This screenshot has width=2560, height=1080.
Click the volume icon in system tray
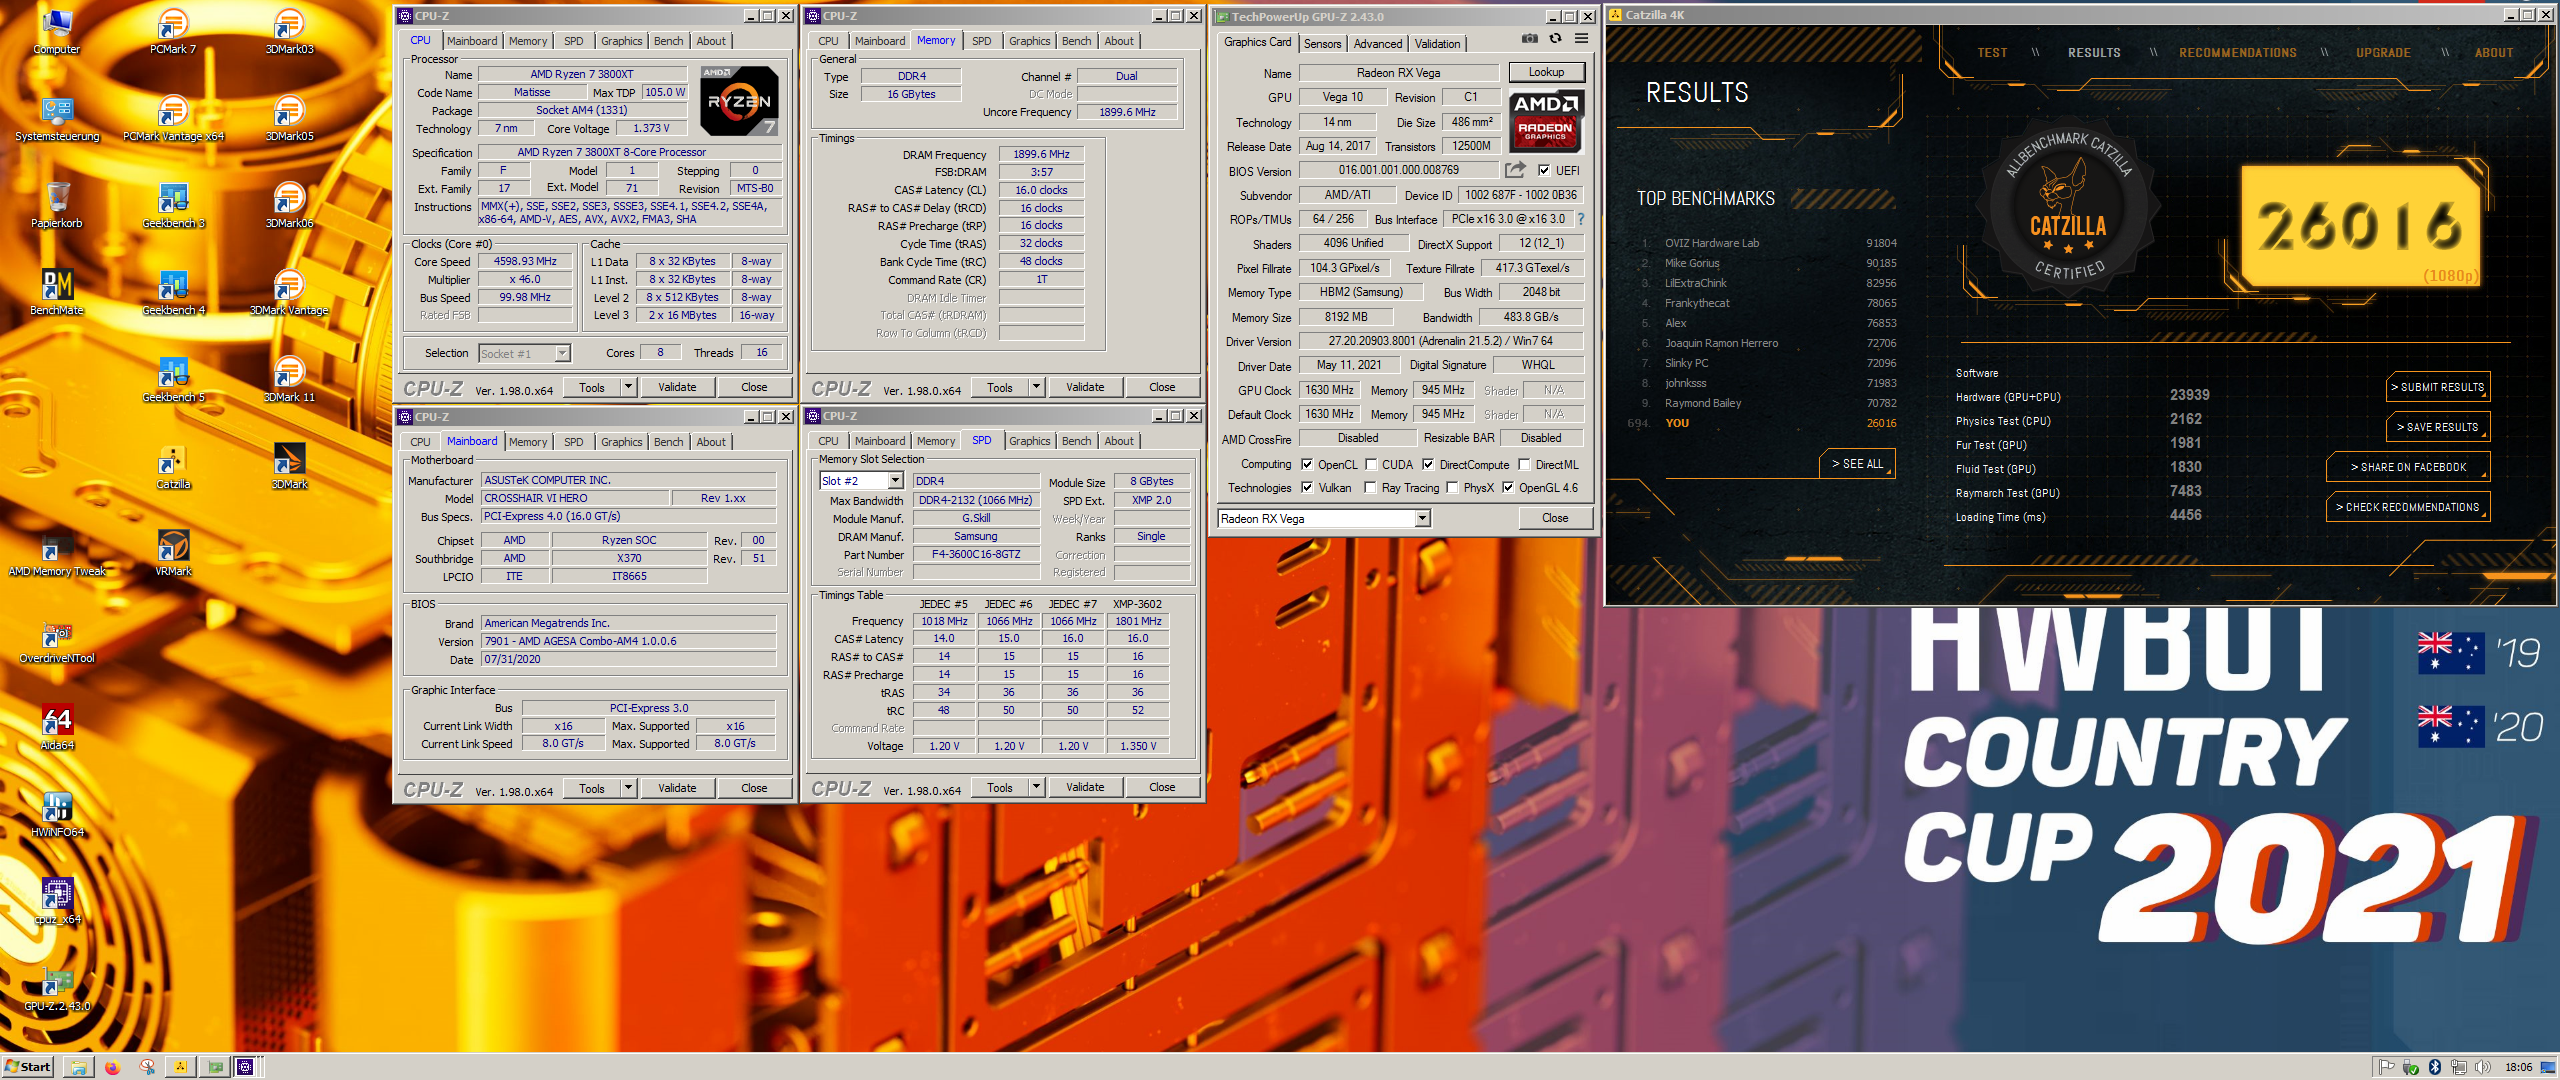[2482, 1067]
